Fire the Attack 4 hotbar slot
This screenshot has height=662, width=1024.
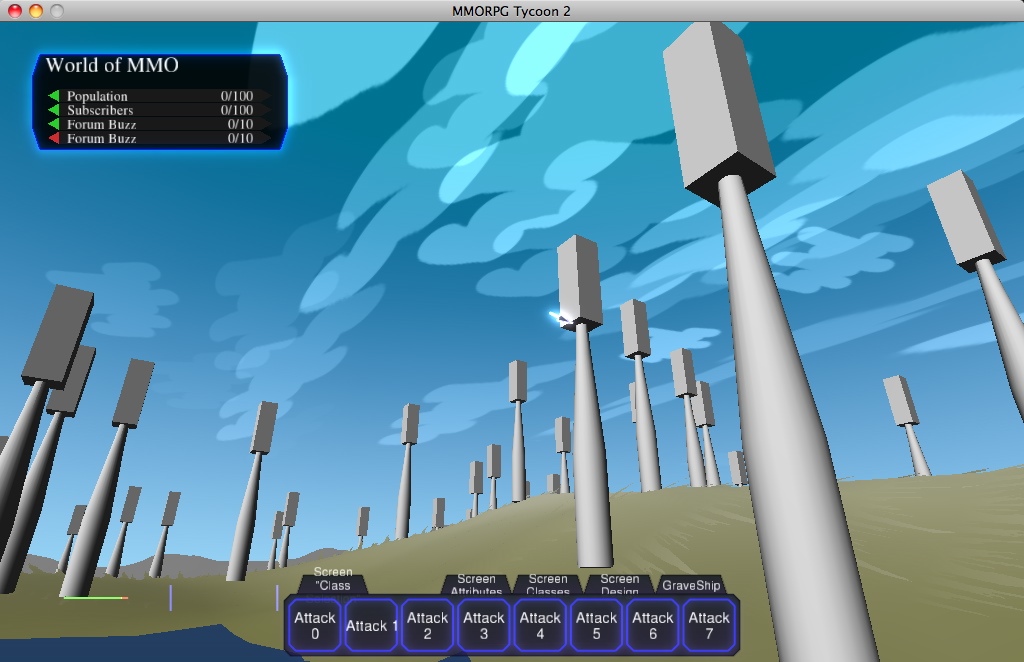click(540, 625)
